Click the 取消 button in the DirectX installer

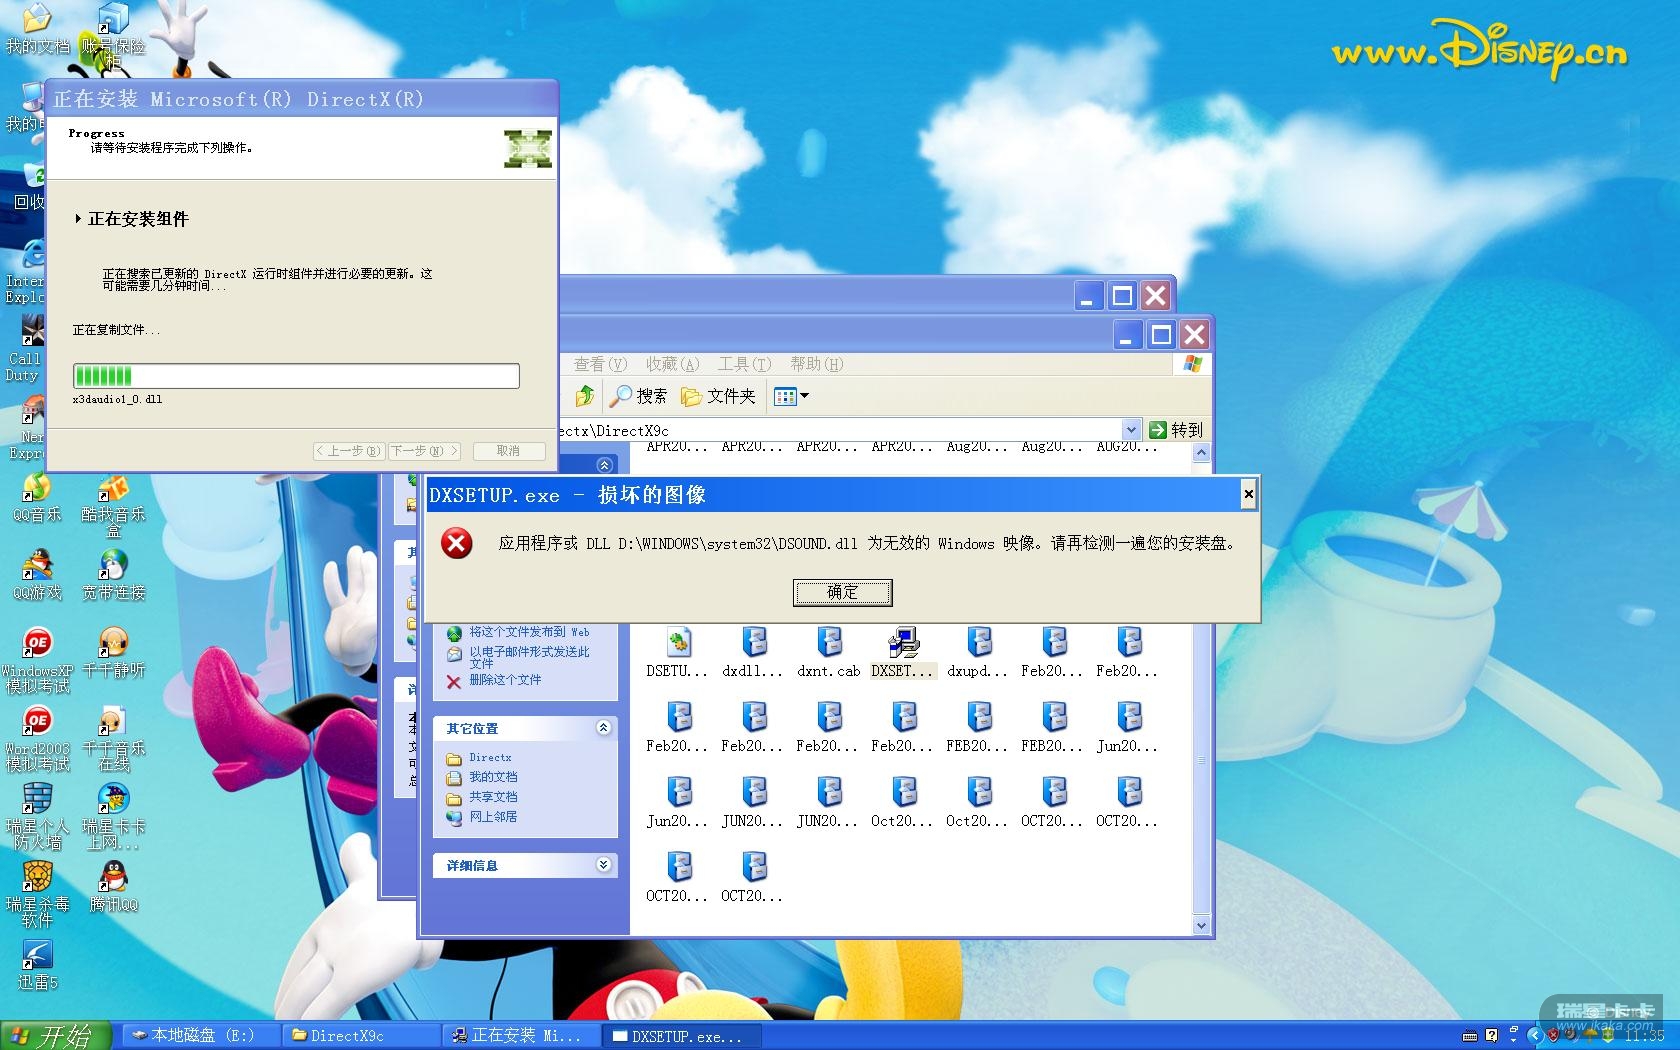click(508, 451)
